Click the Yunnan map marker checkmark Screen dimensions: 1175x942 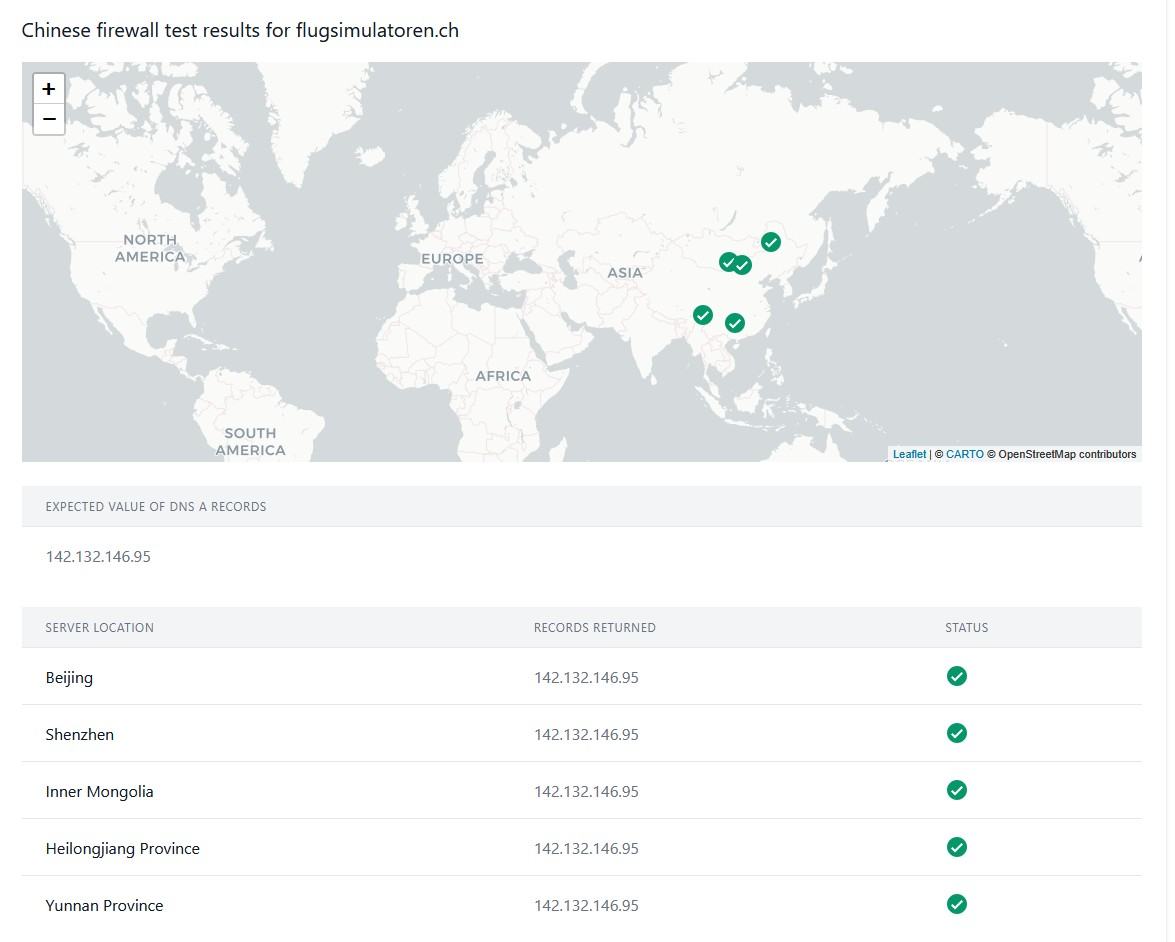click(703, 316)
